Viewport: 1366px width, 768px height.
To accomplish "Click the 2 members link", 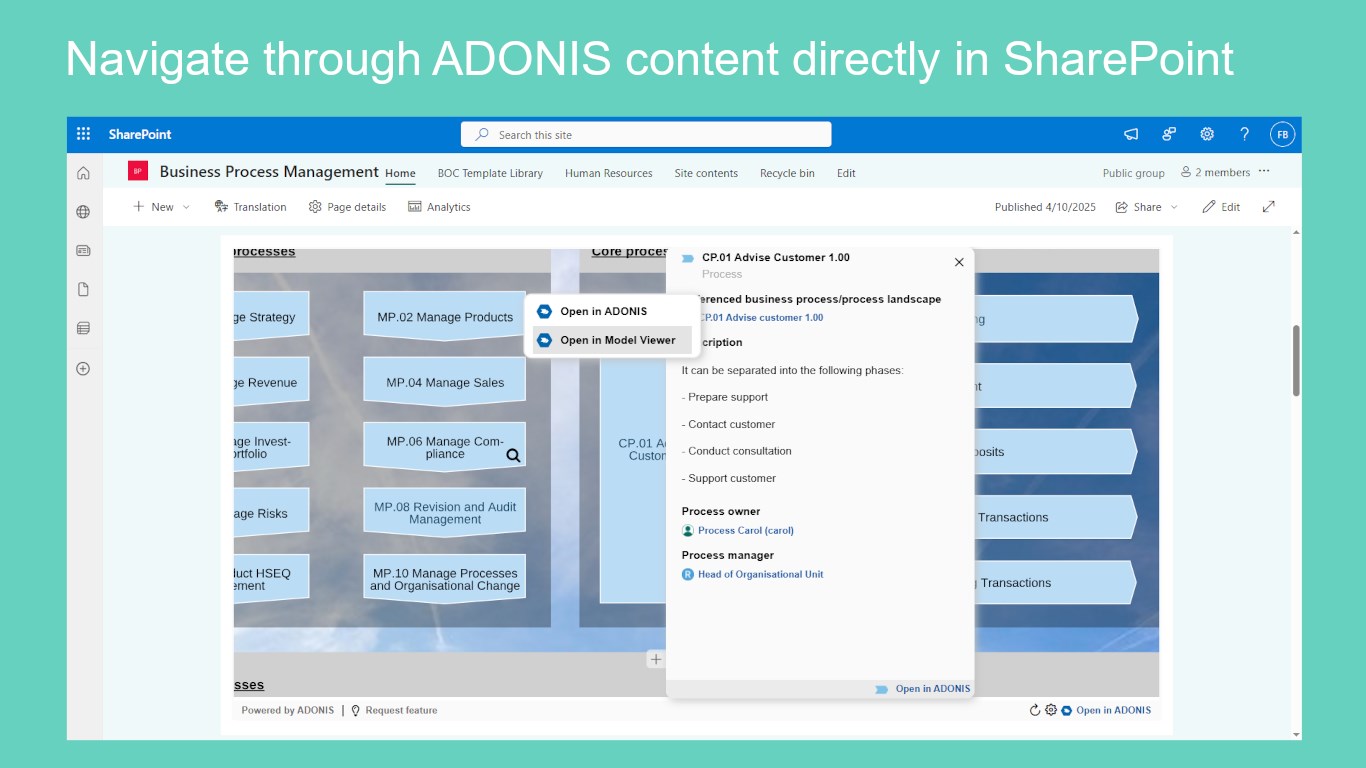I will pyautogui.click(x=1216, y=172).
